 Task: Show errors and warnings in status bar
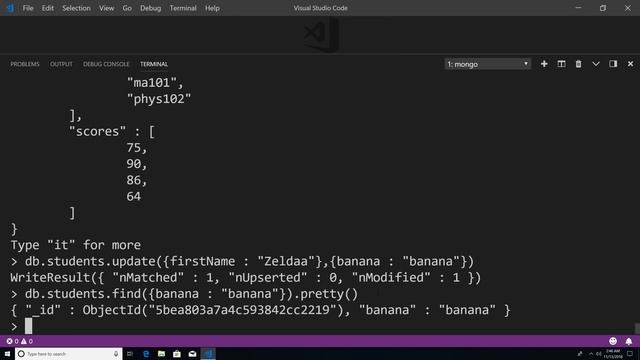pyautogui.click(x=20, y=341)
